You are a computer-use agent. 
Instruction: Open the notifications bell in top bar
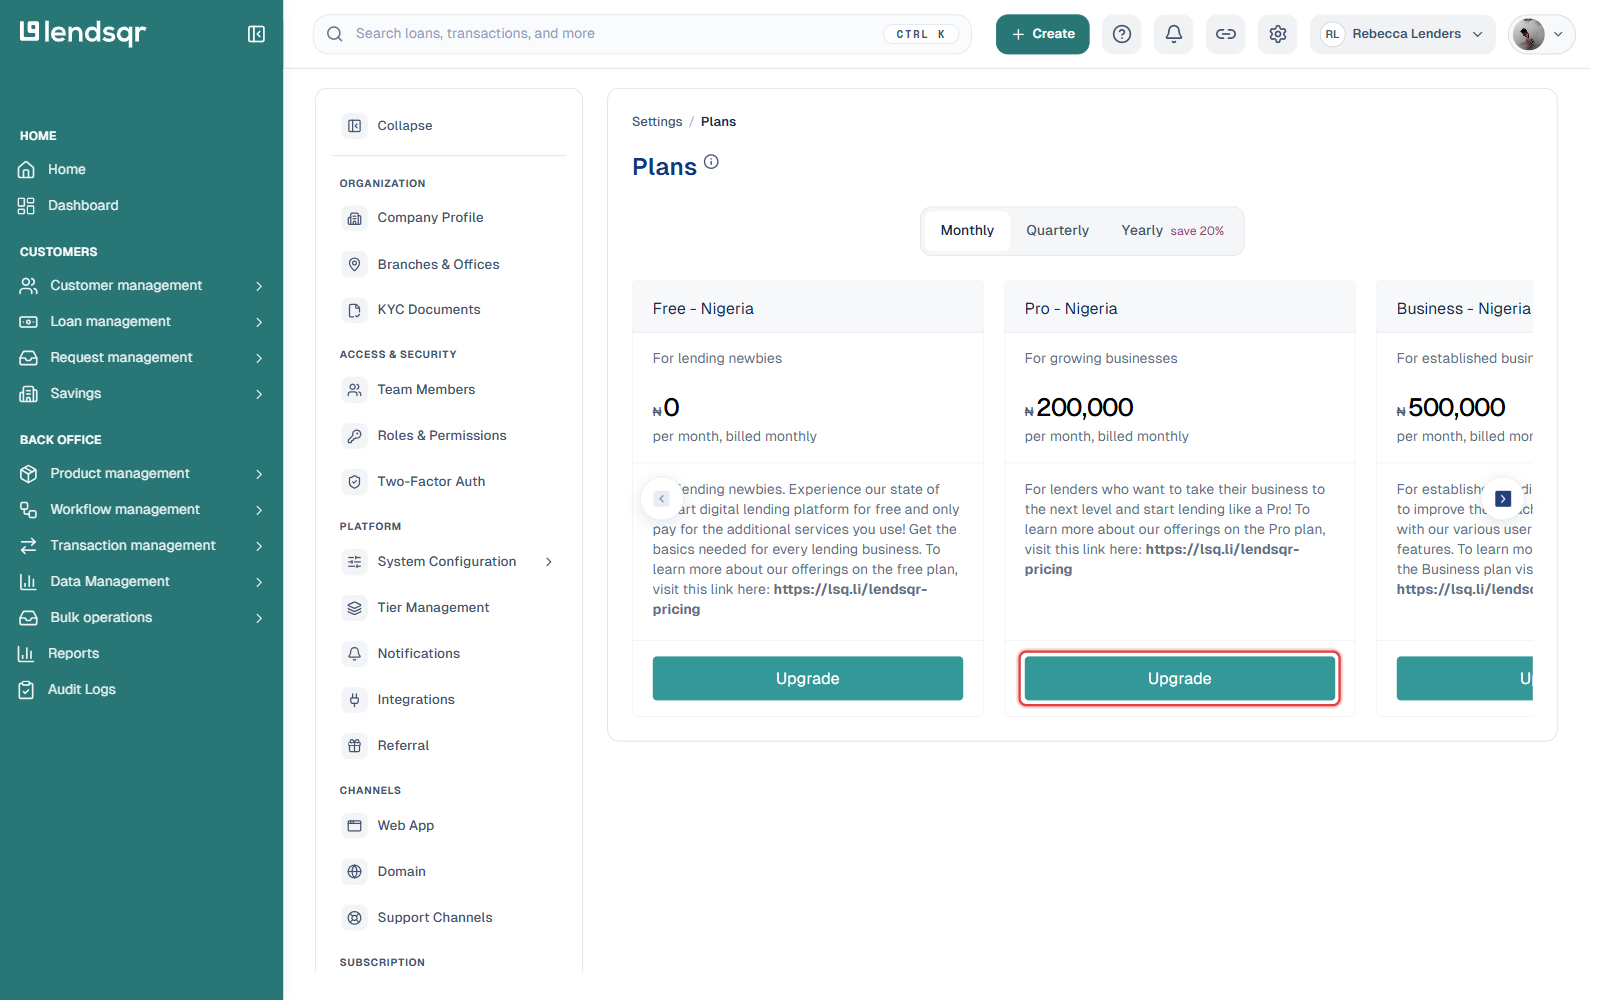1174,34
